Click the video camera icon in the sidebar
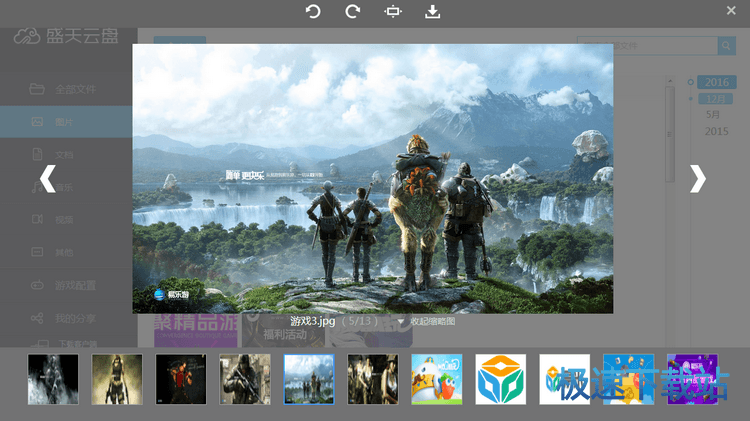This screenshot has width=750, height=421. click(x=37, y=219)
